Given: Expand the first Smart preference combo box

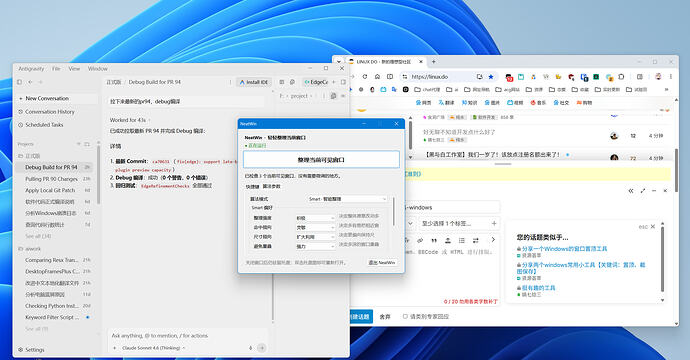Looking at the screenshot, I should pos(315,218).
